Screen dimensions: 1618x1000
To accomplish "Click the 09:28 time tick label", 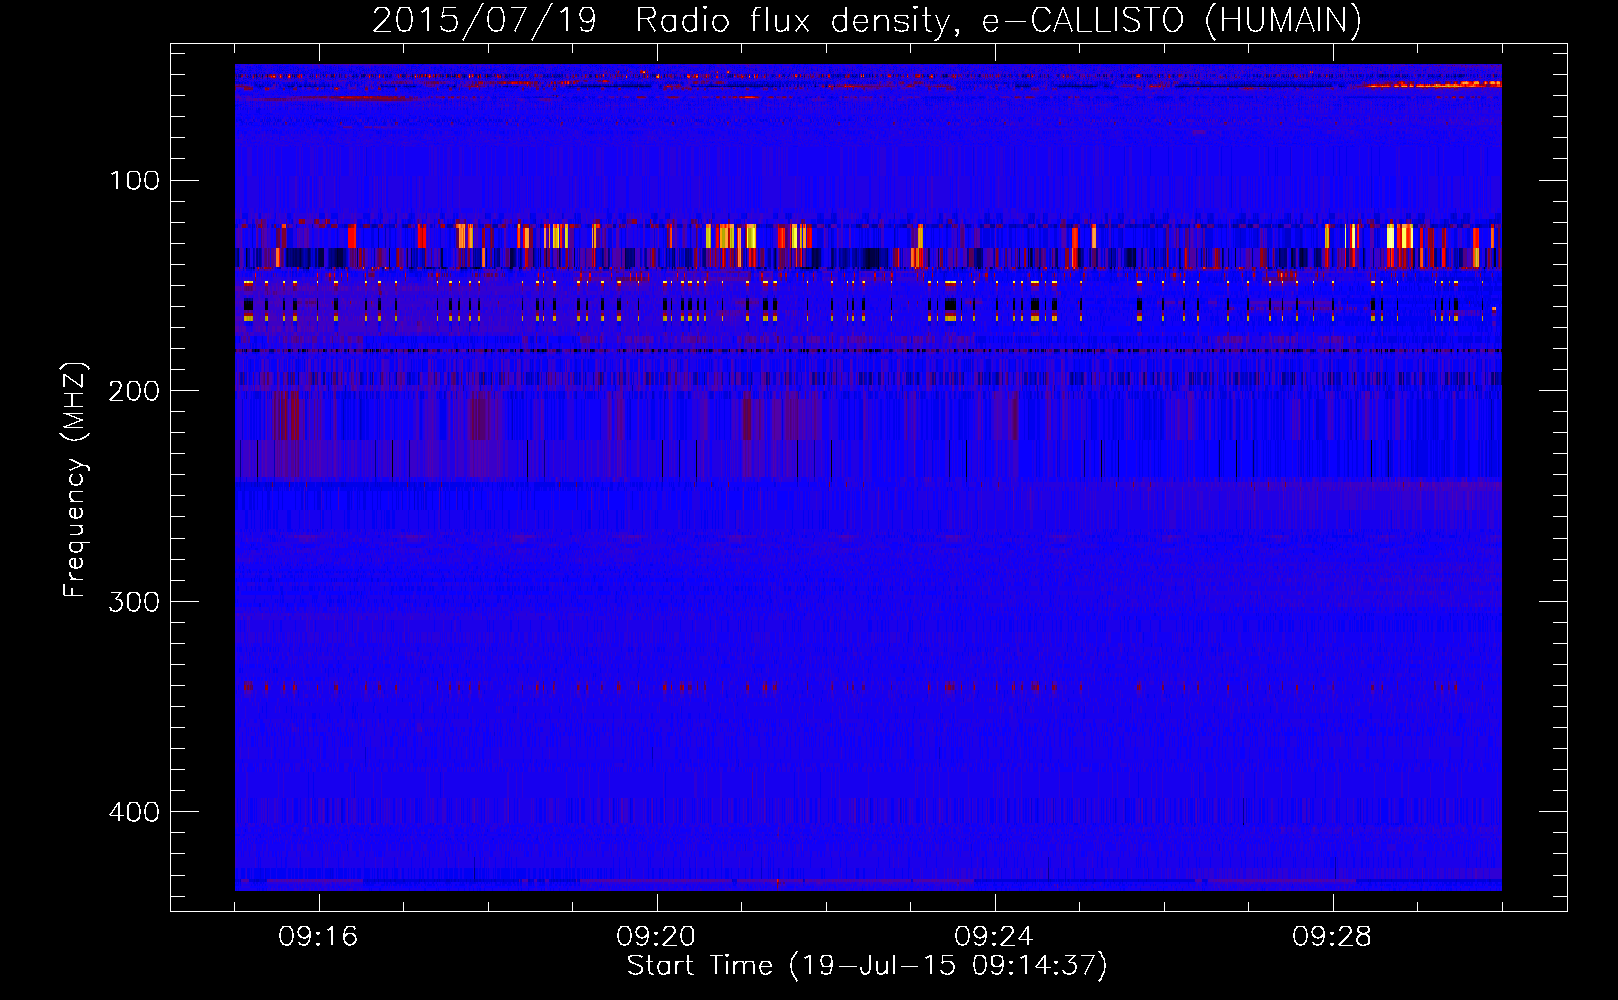I will pos(1332,937).
